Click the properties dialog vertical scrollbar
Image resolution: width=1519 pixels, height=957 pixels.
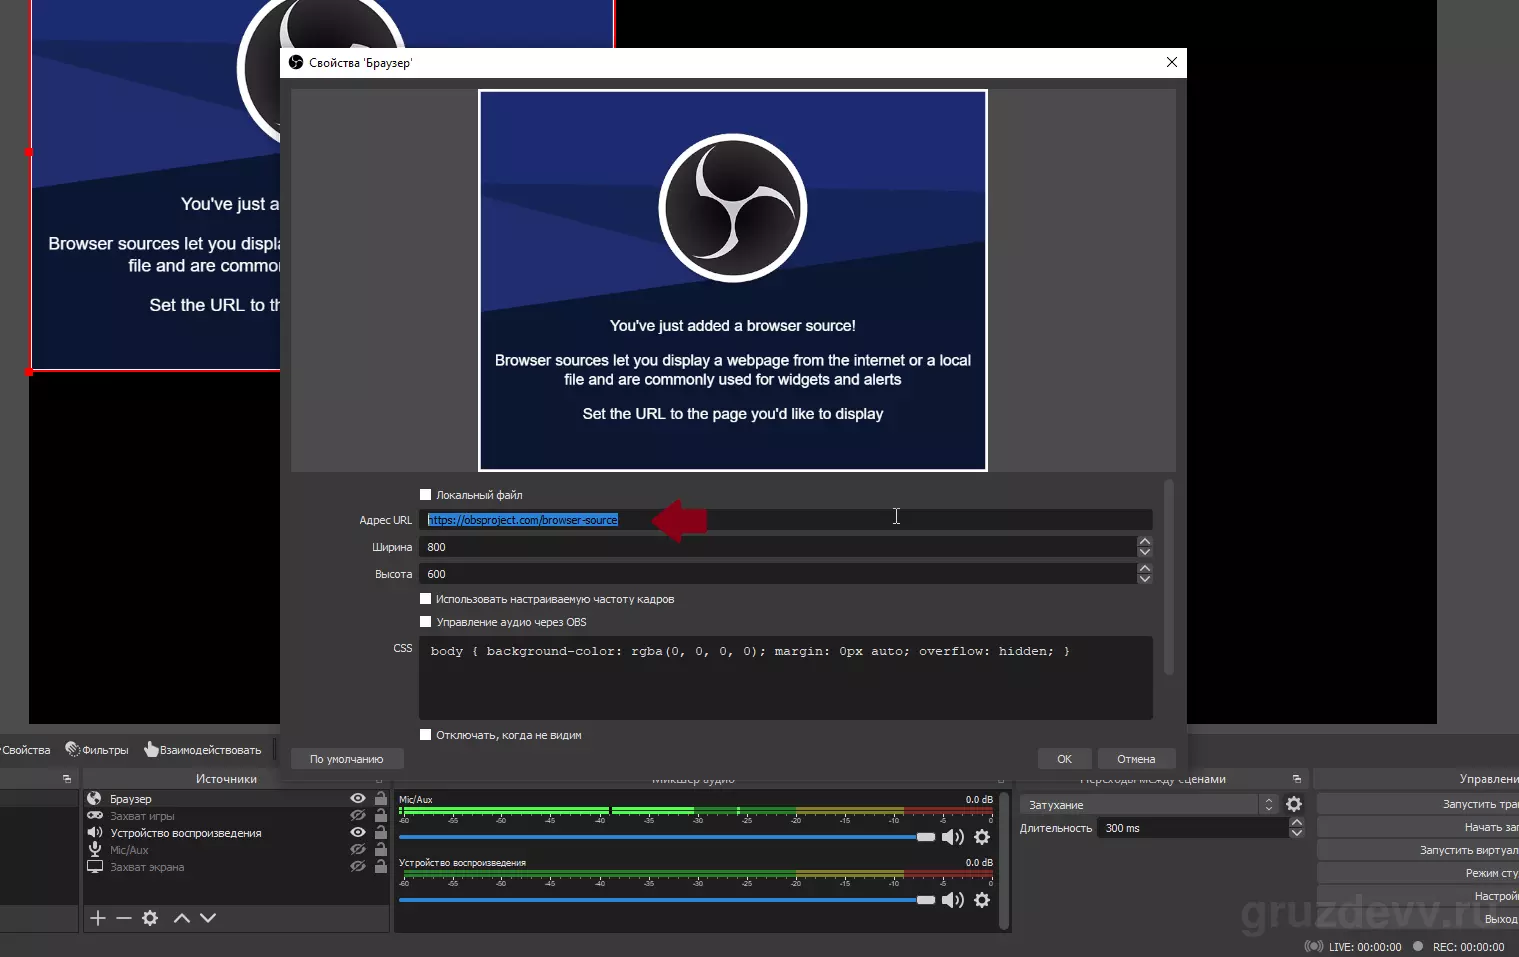click(x=1168, y=578)
